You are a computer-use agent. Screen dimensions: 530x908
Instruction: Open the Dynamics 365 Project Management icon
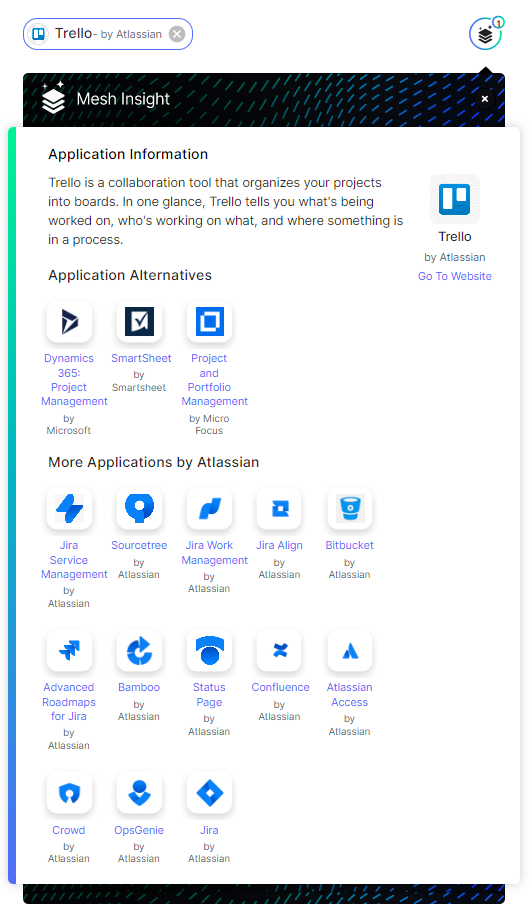coord(70,321)
